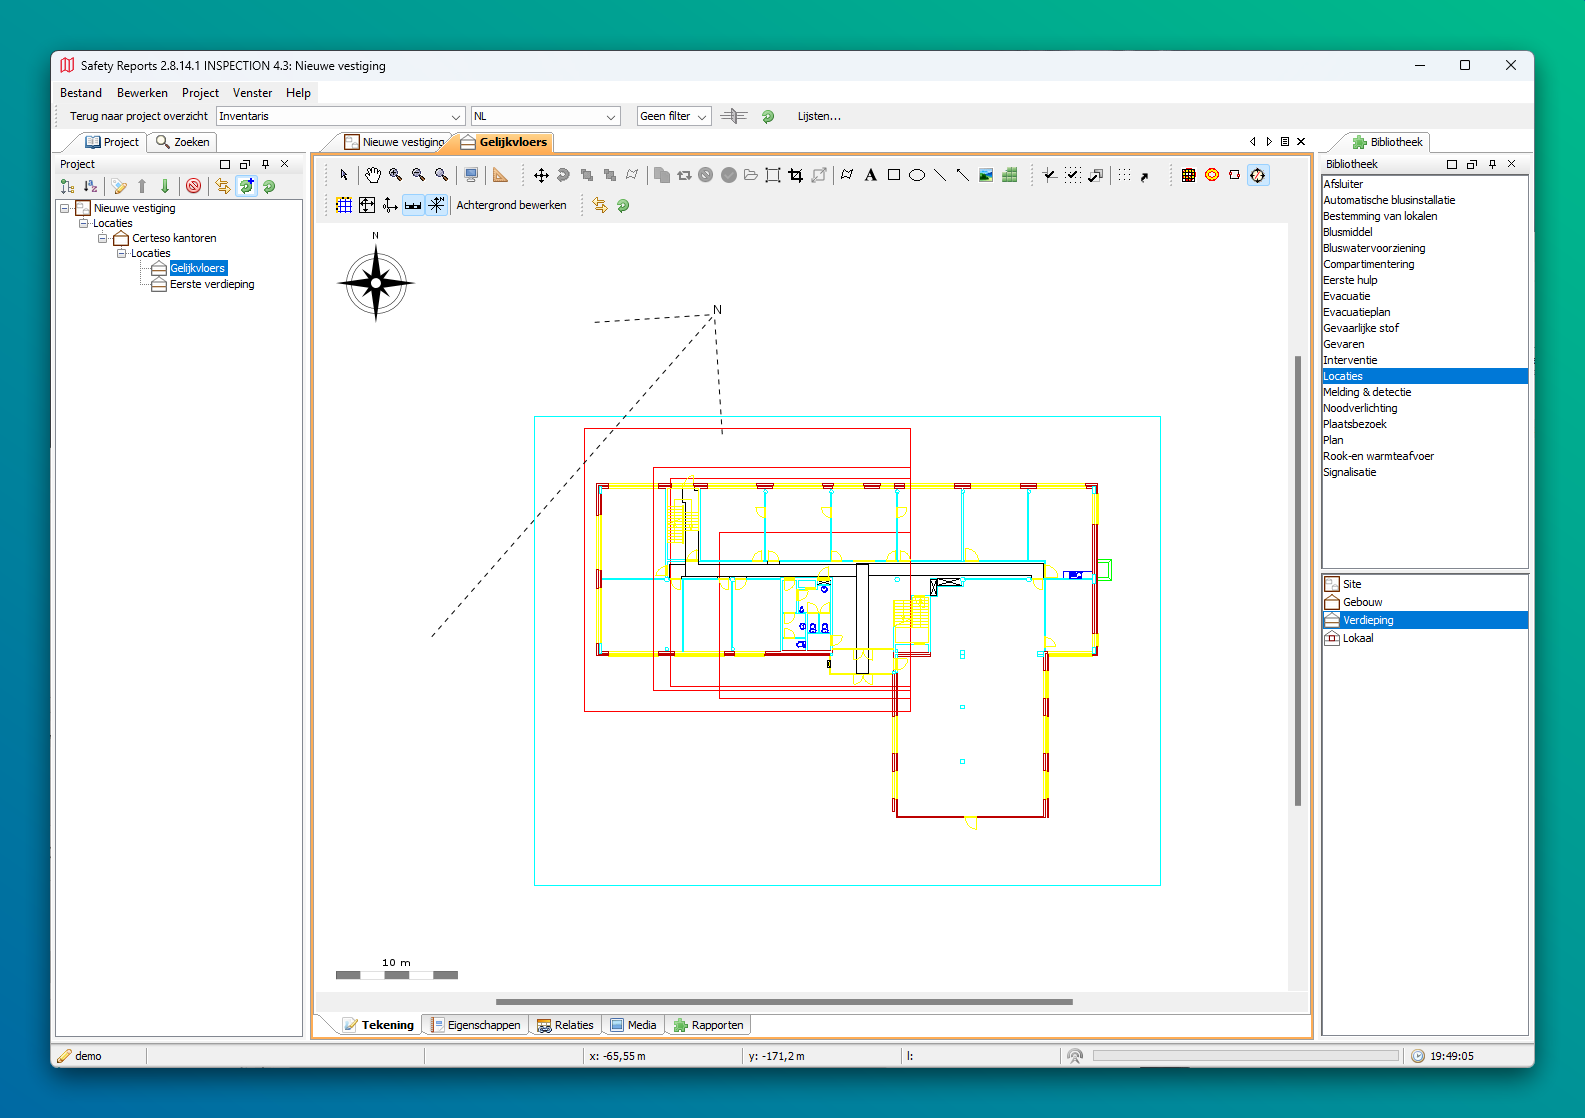Select the text tool letter A
The width and height of the screenshot is (1585, 1118).
tap(870, 175)
